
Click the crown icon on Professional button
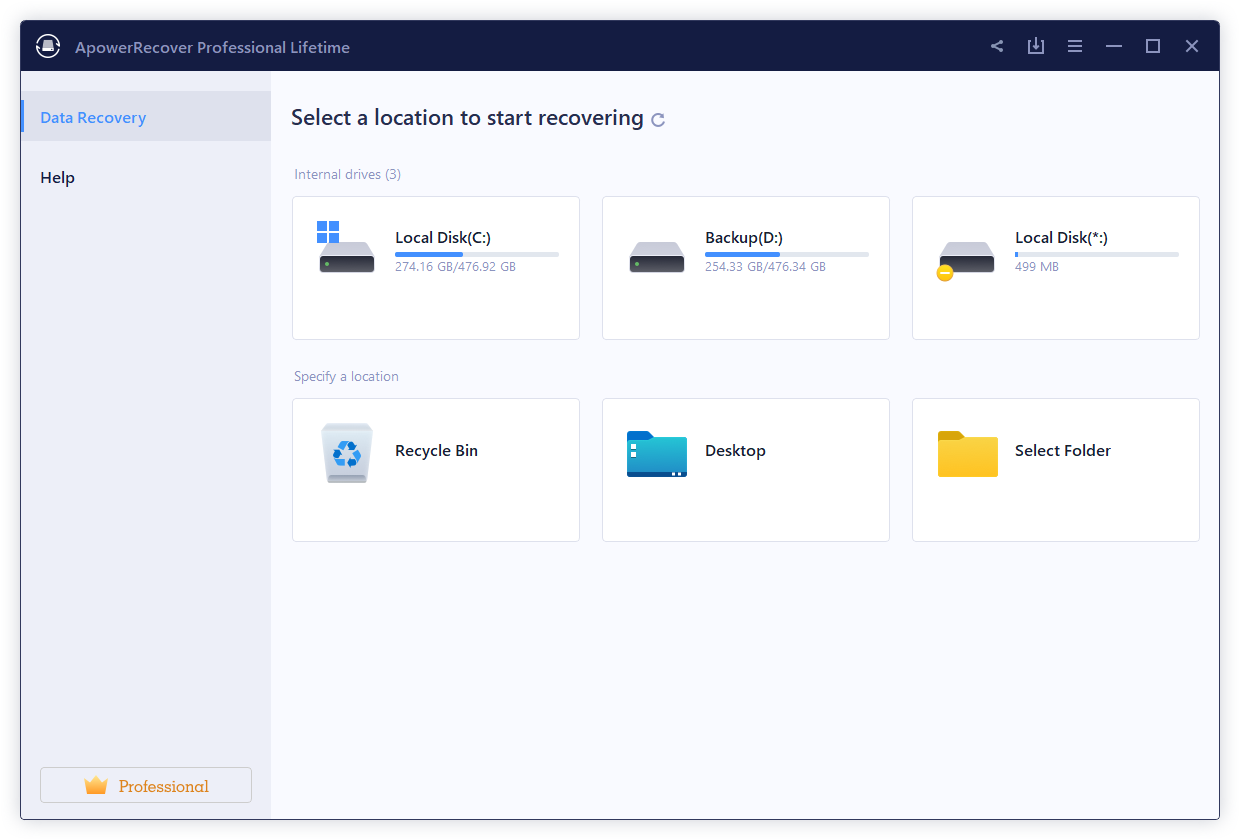tap(96, 785)
